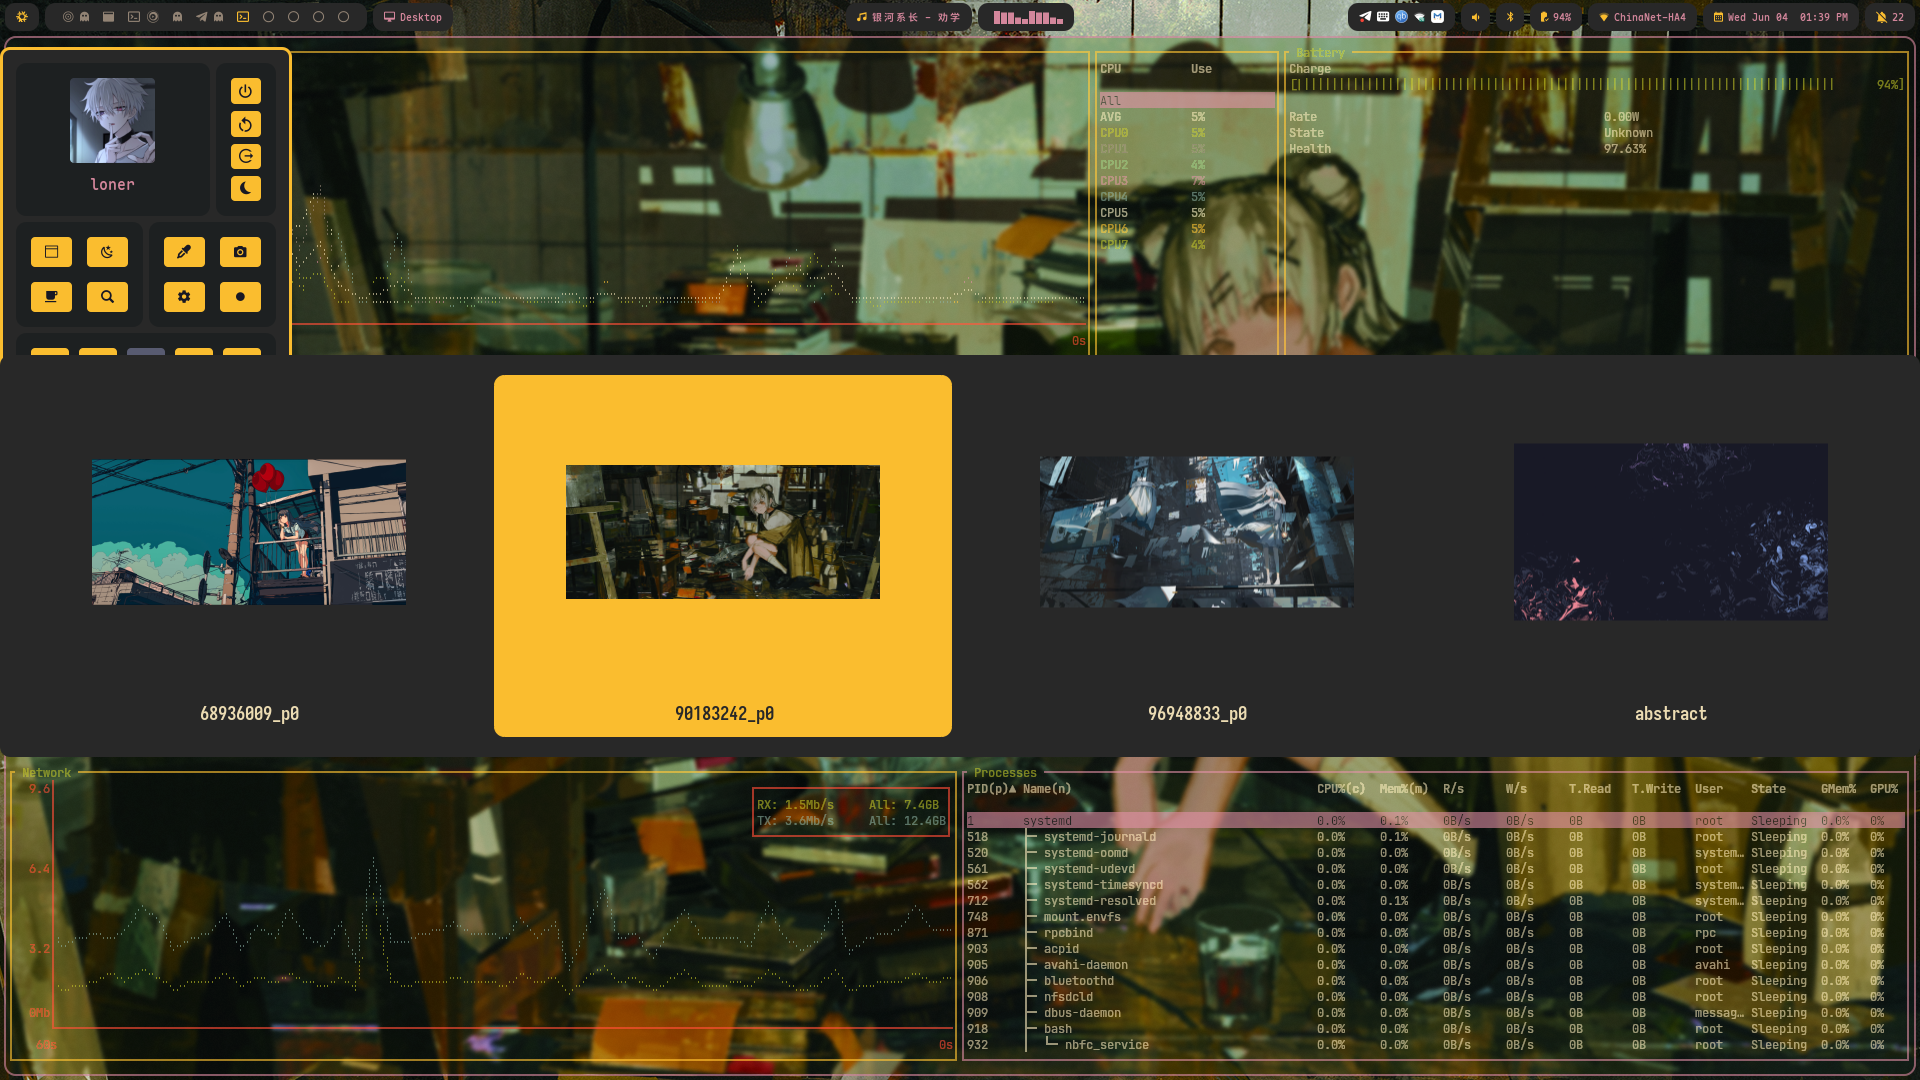Screen dimensions: 1920x1080
Task: Toggle do-not-disturb with the moon button
Action: 245,188
